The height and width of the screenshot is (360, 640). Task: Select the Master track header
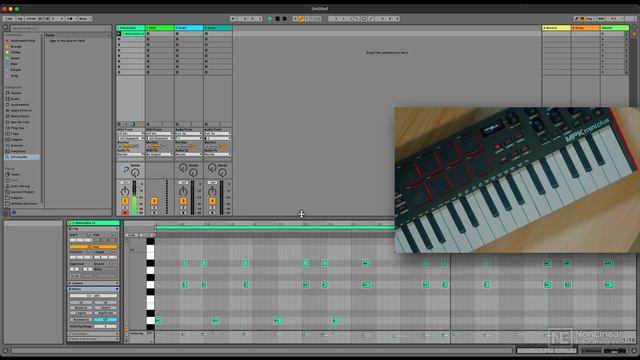tap(614, 28)
